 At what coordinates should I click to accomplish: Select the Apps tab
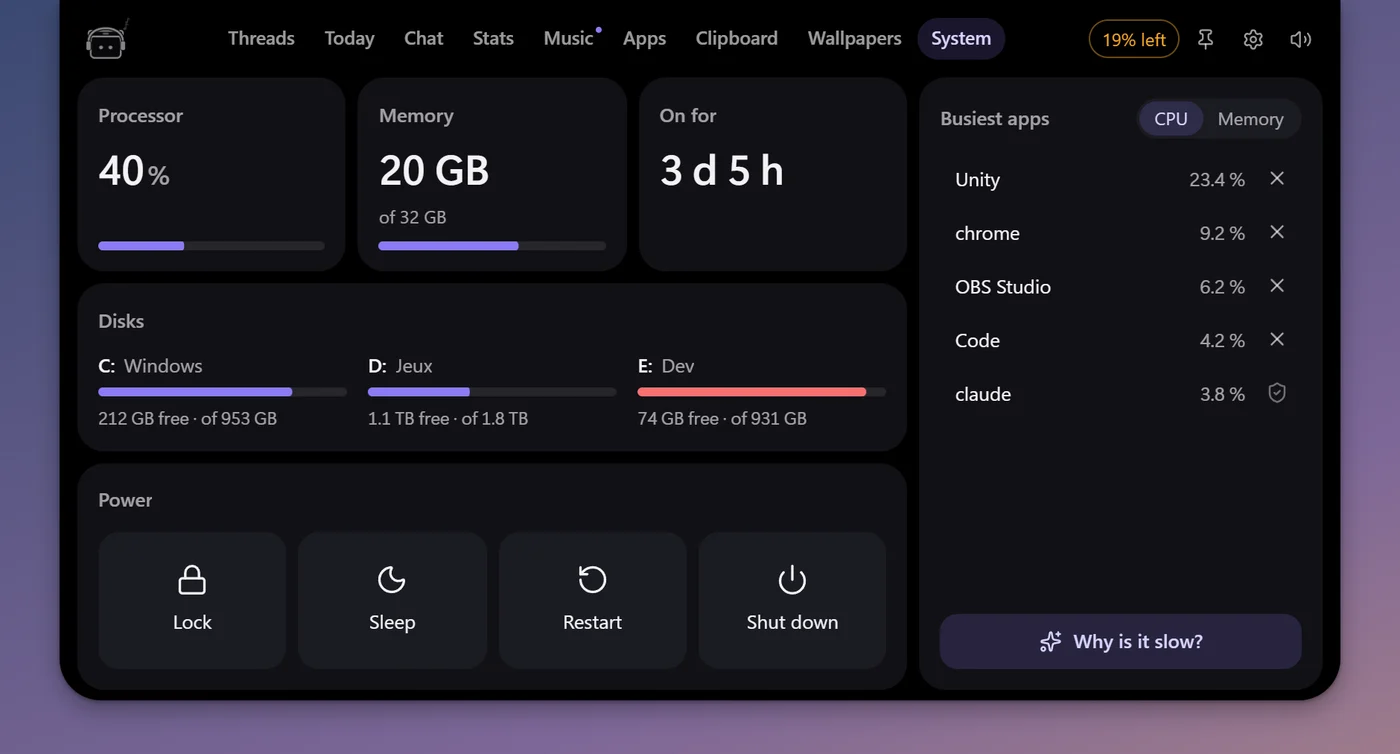coord(644,39)
